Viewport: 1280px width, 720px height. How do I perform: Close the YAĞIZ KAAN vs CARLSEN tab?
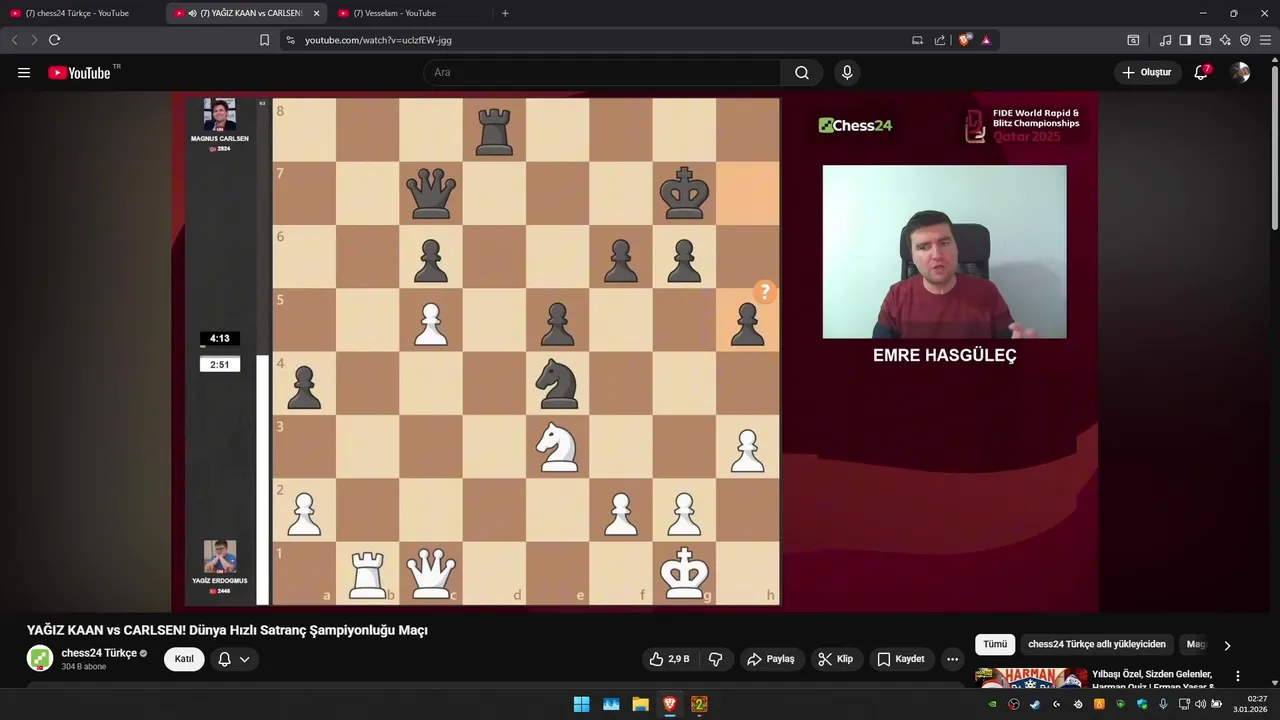[317, 13]
